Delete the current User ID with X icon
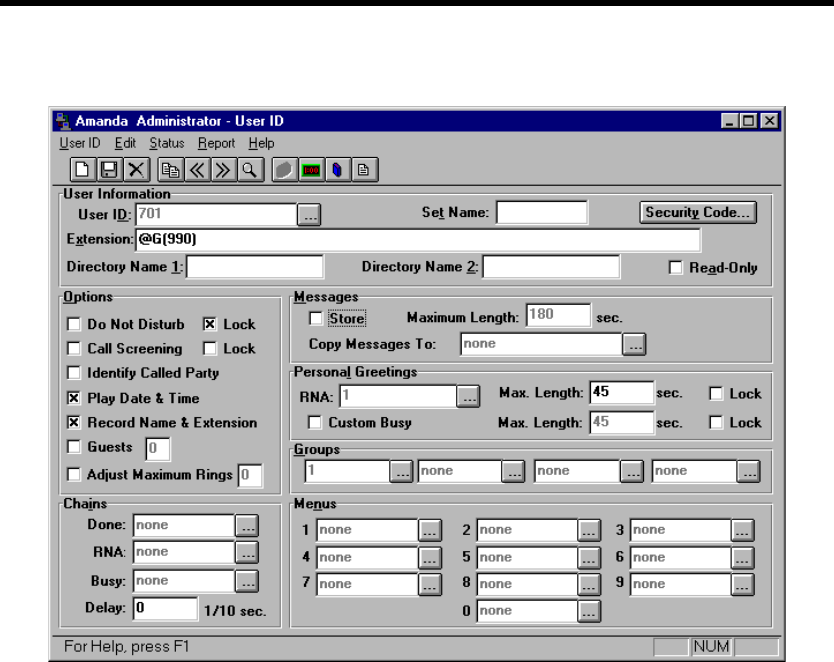Viewport: 834px width, 662px height. click(x=136, y=170)
